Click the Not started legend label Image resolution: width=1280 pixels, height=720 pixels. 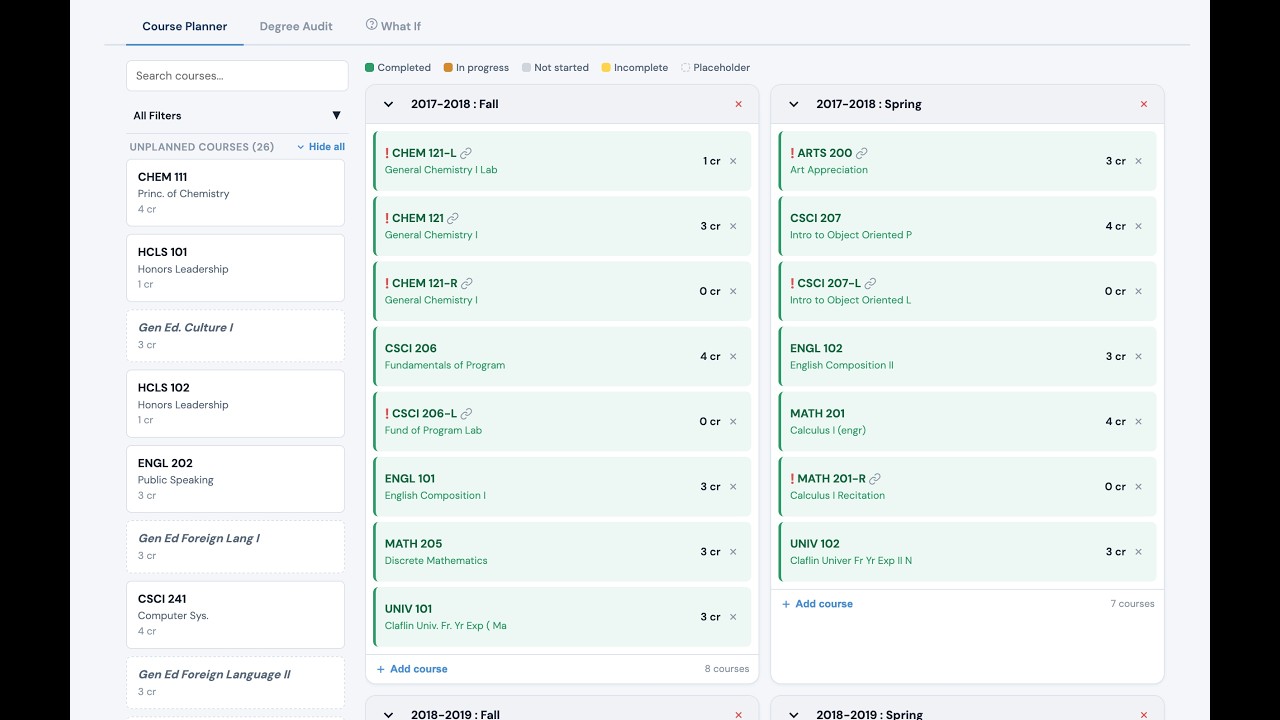[x=561, y=68]
